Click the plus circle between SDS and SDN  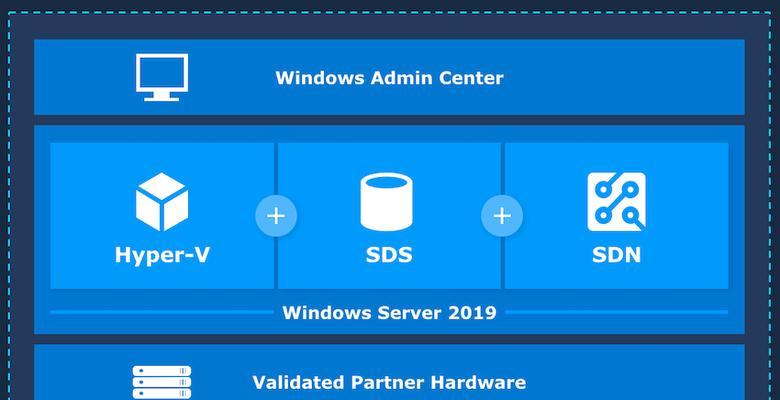tap(502, 216)
